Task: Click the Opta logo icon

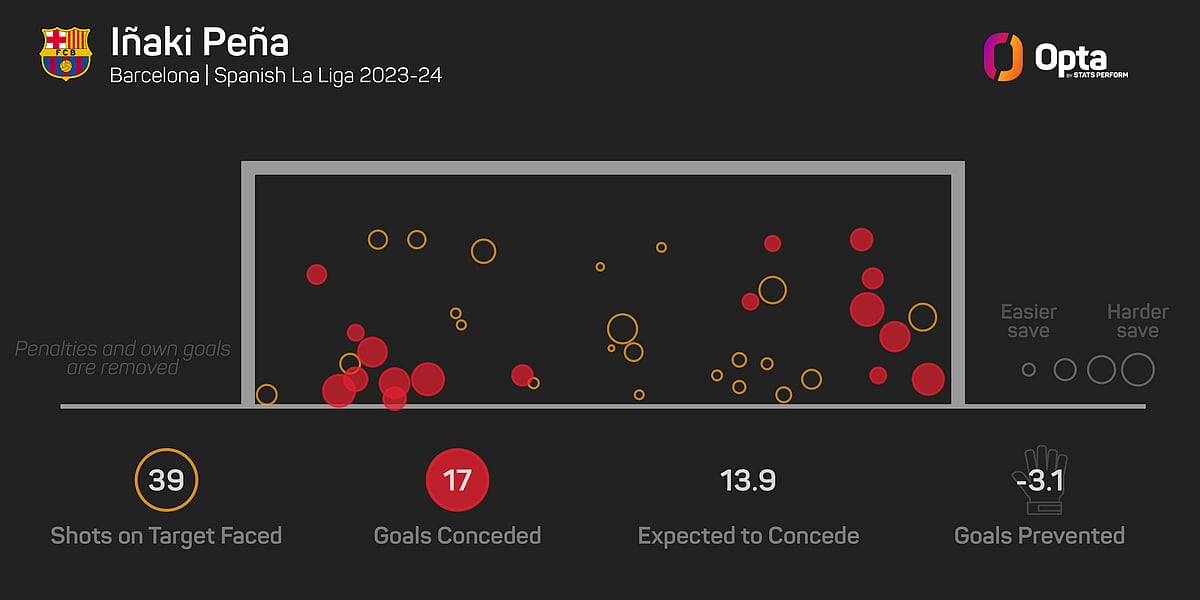Action: (x=1003, y=57)
